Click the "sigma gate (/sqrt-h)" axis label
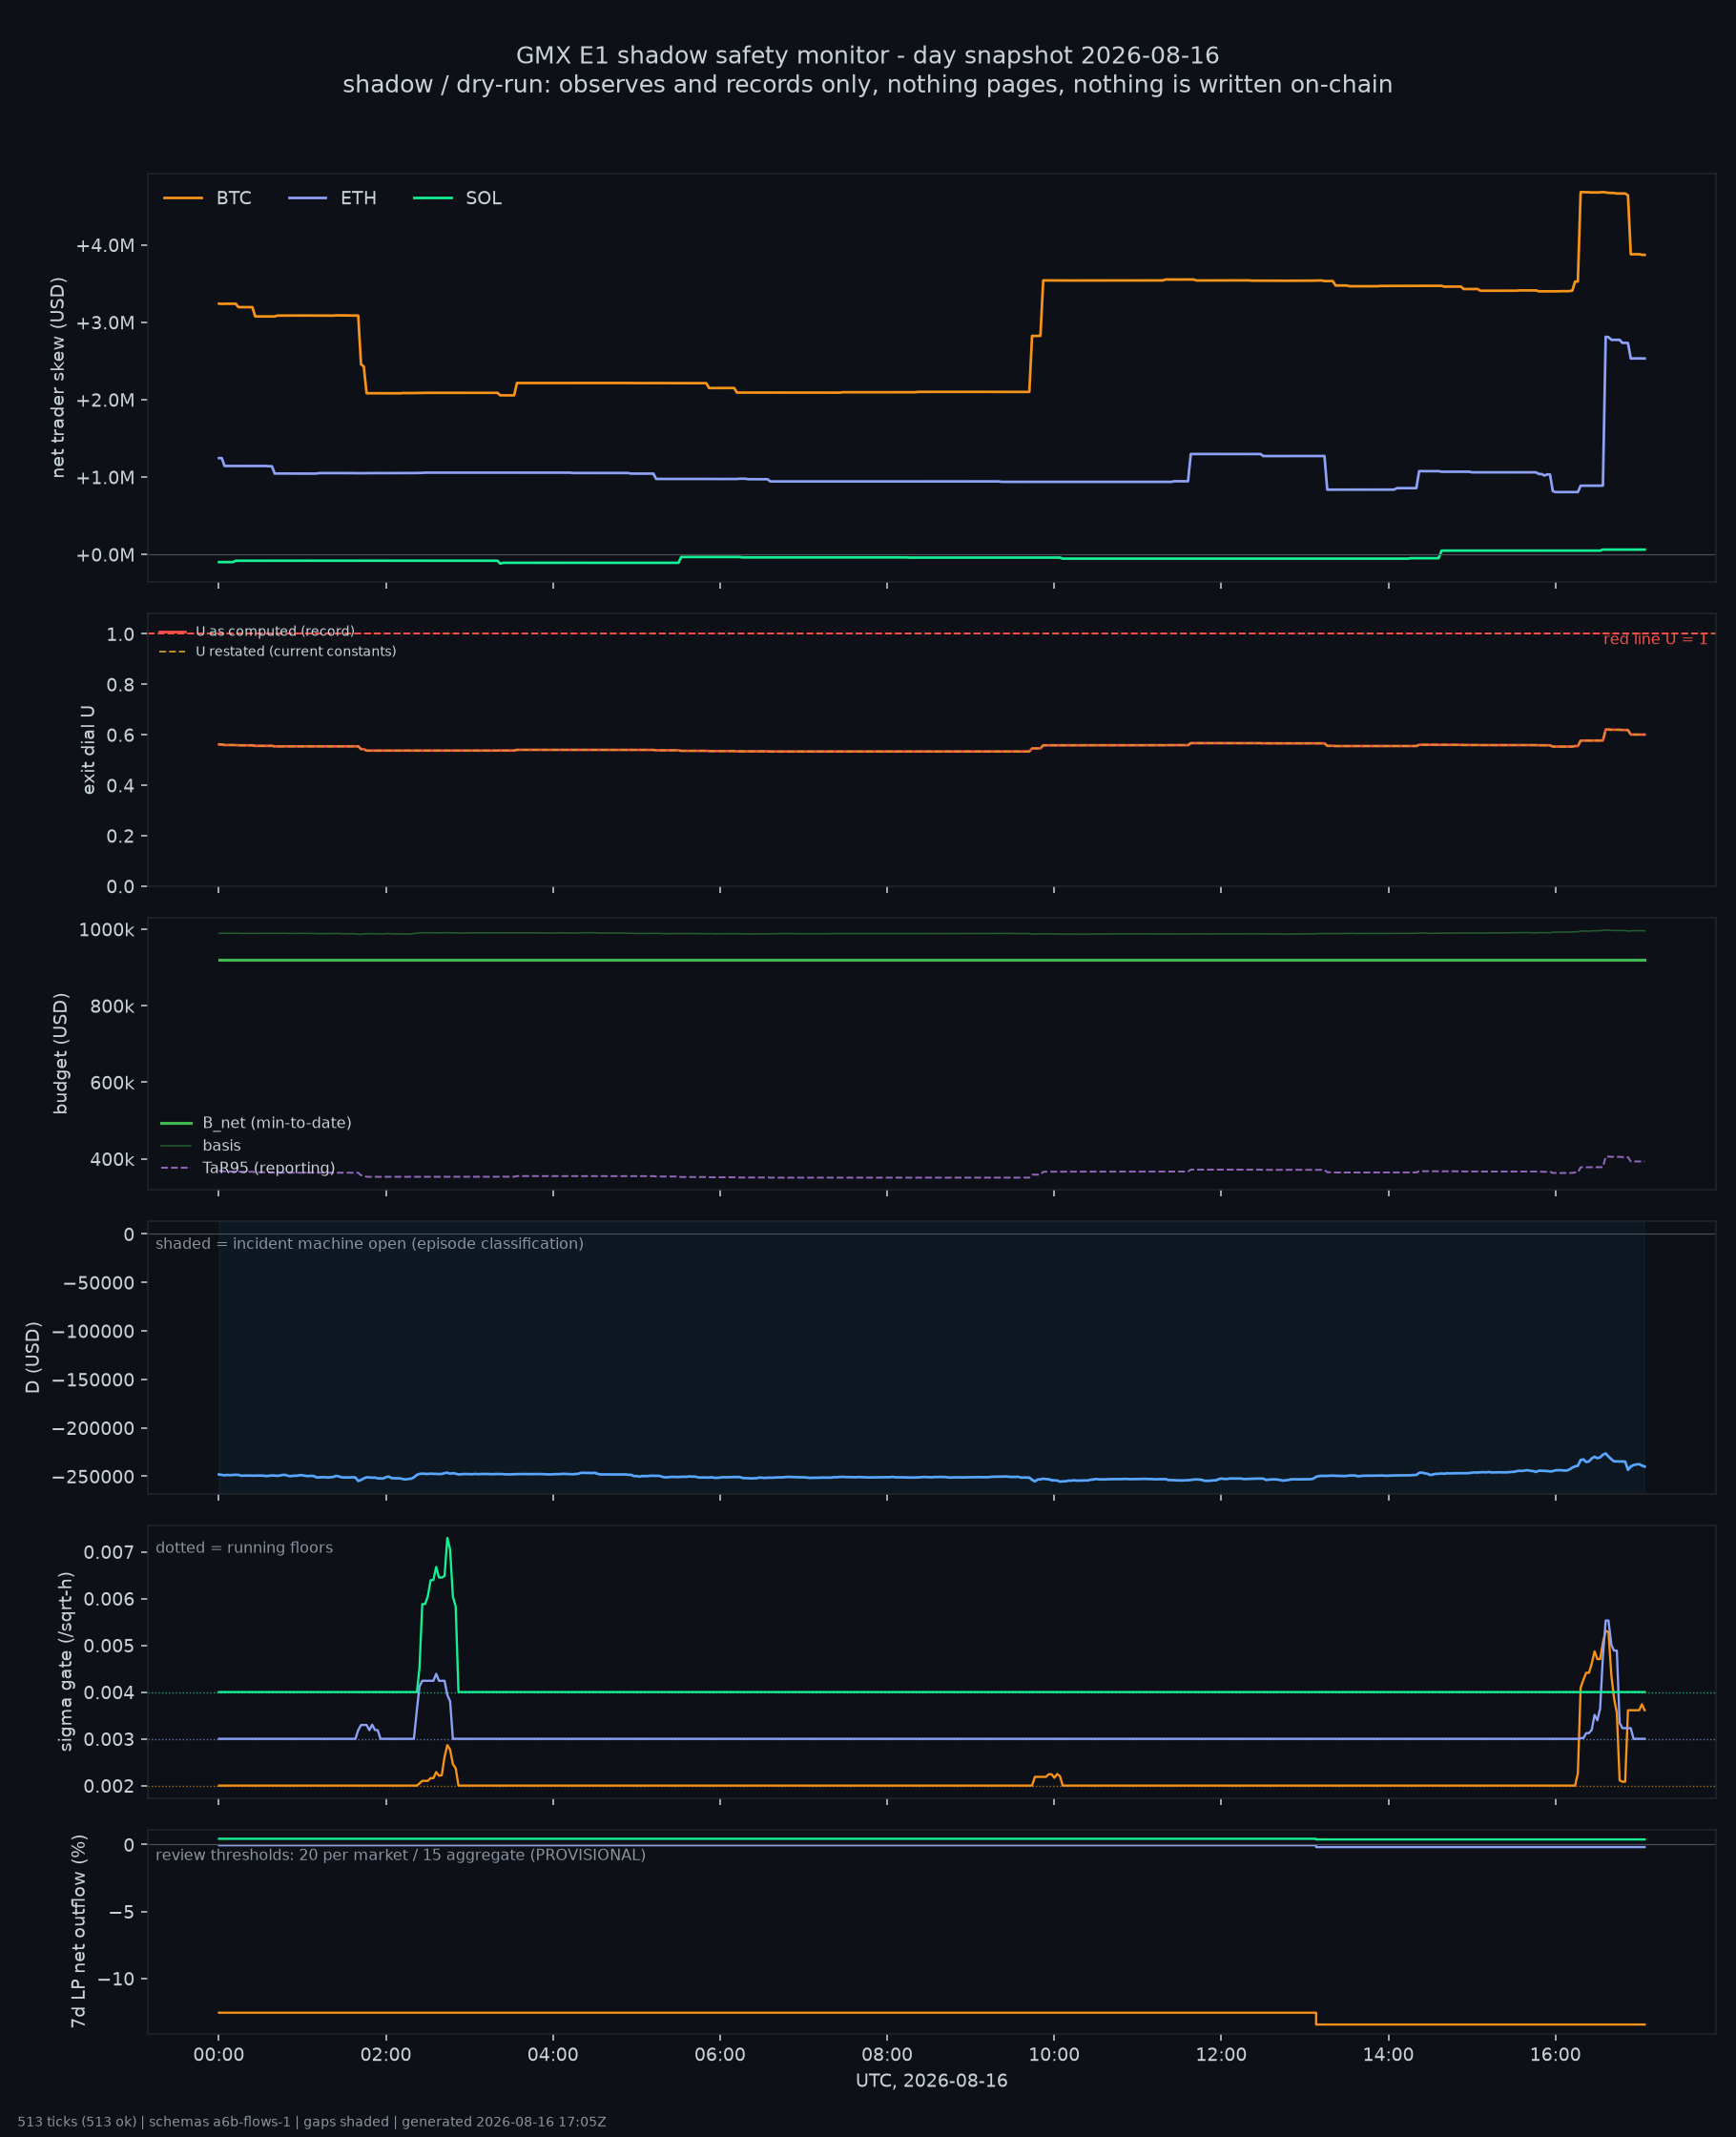 (x=66, y=1661)
